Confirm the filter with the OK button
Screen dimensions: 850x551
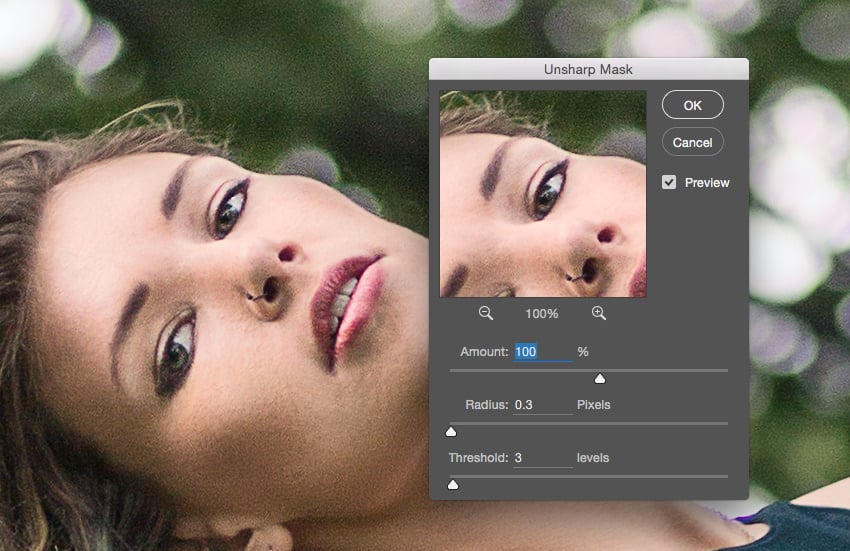pos(692,105)
